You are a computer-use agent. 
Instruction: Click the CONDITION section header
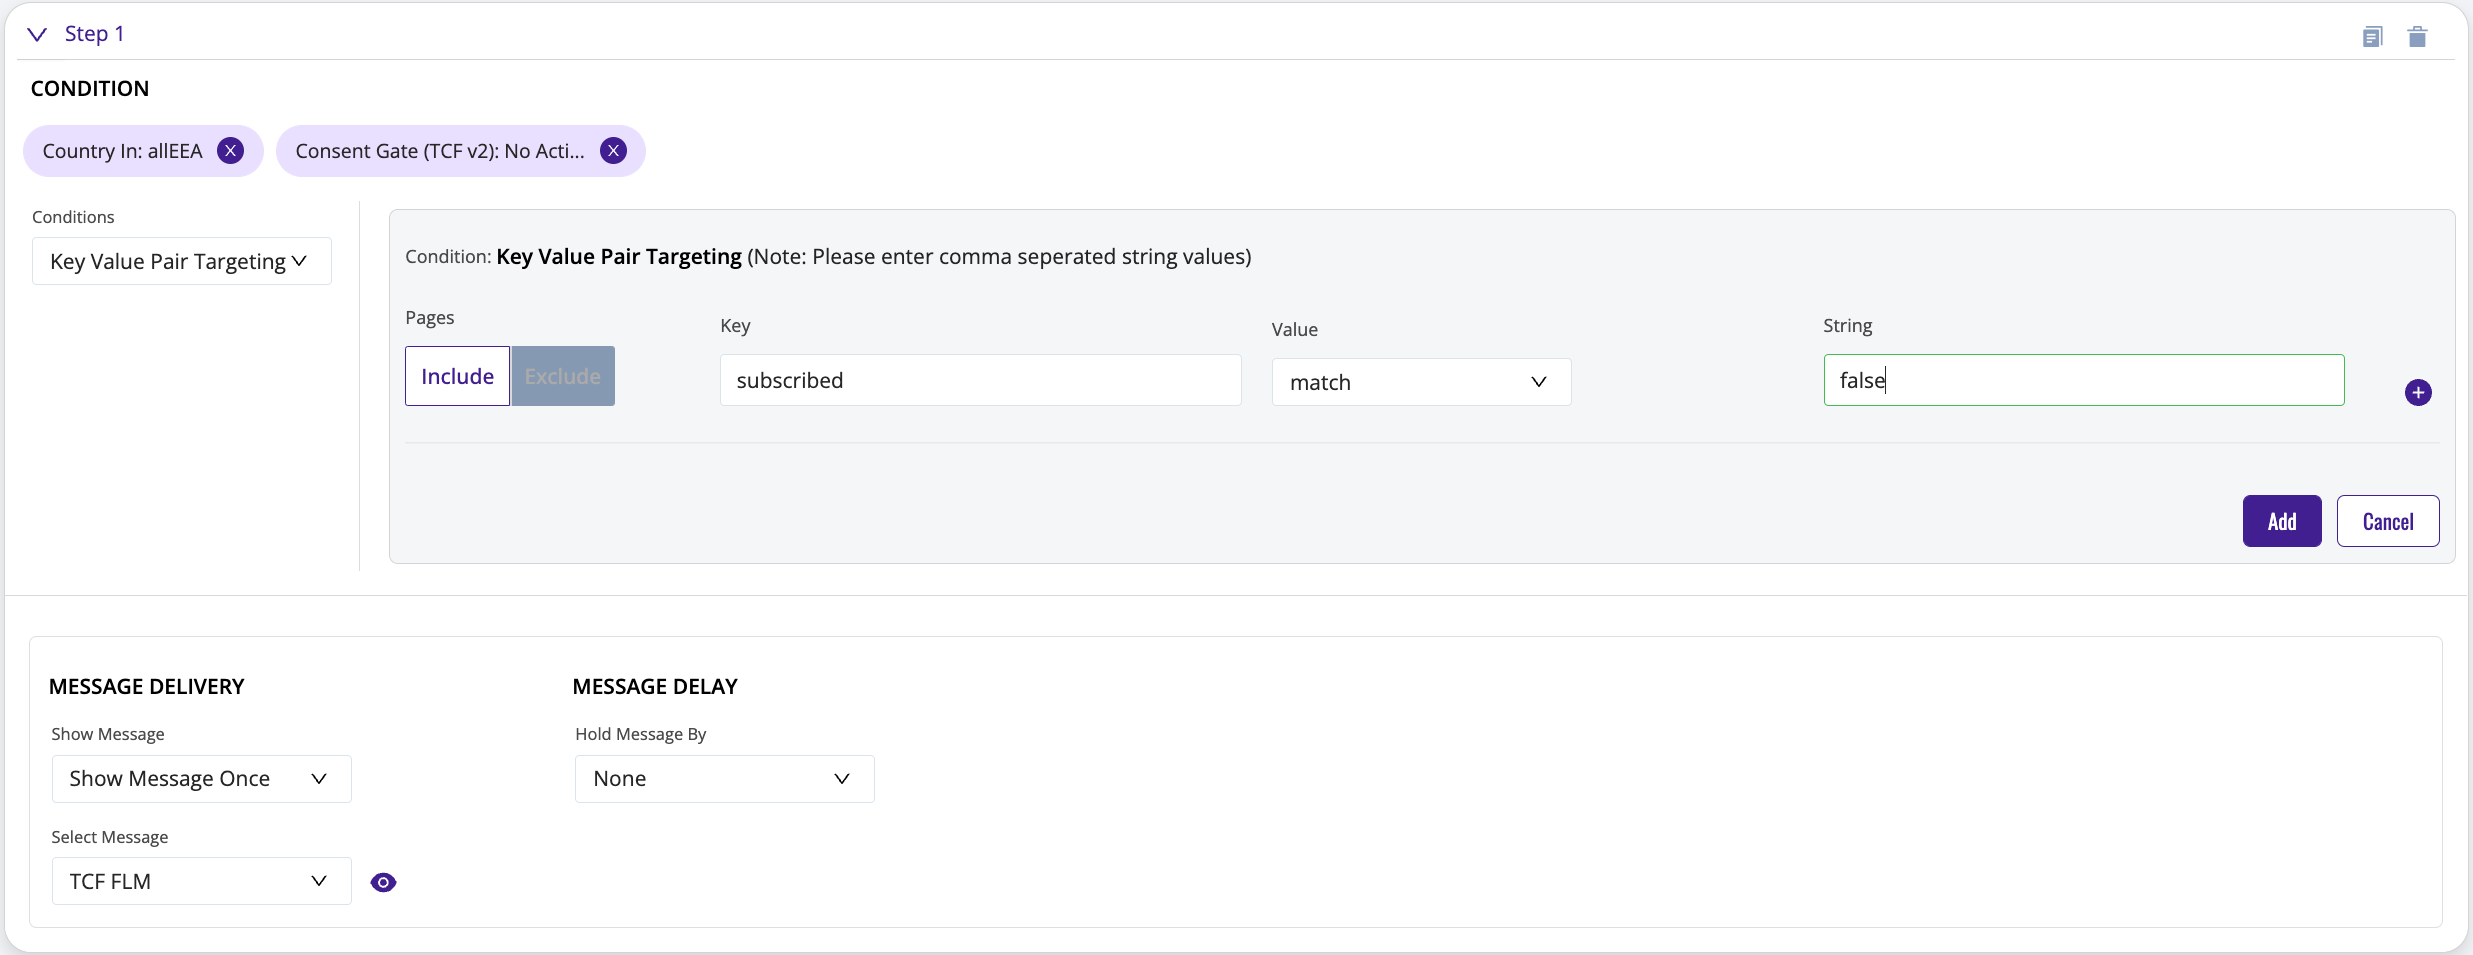click(x=89, y=88)
